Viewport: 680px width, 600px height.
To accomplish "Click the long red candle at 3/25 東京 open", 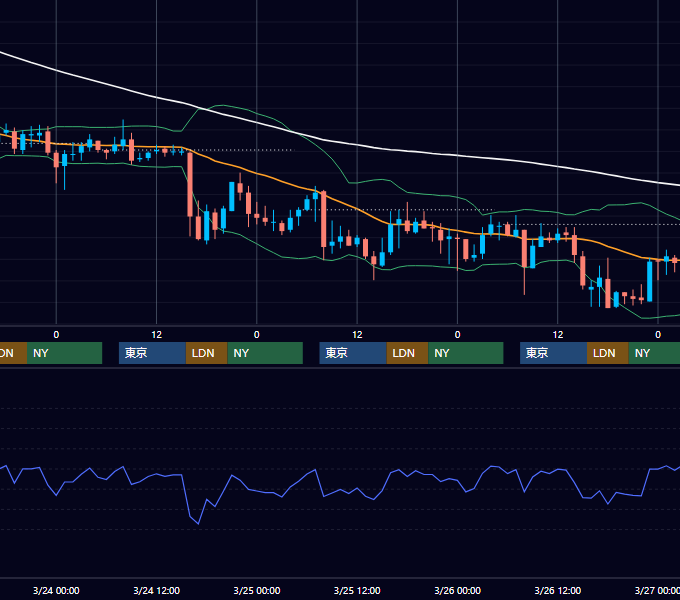I will (x=324, y=219).
